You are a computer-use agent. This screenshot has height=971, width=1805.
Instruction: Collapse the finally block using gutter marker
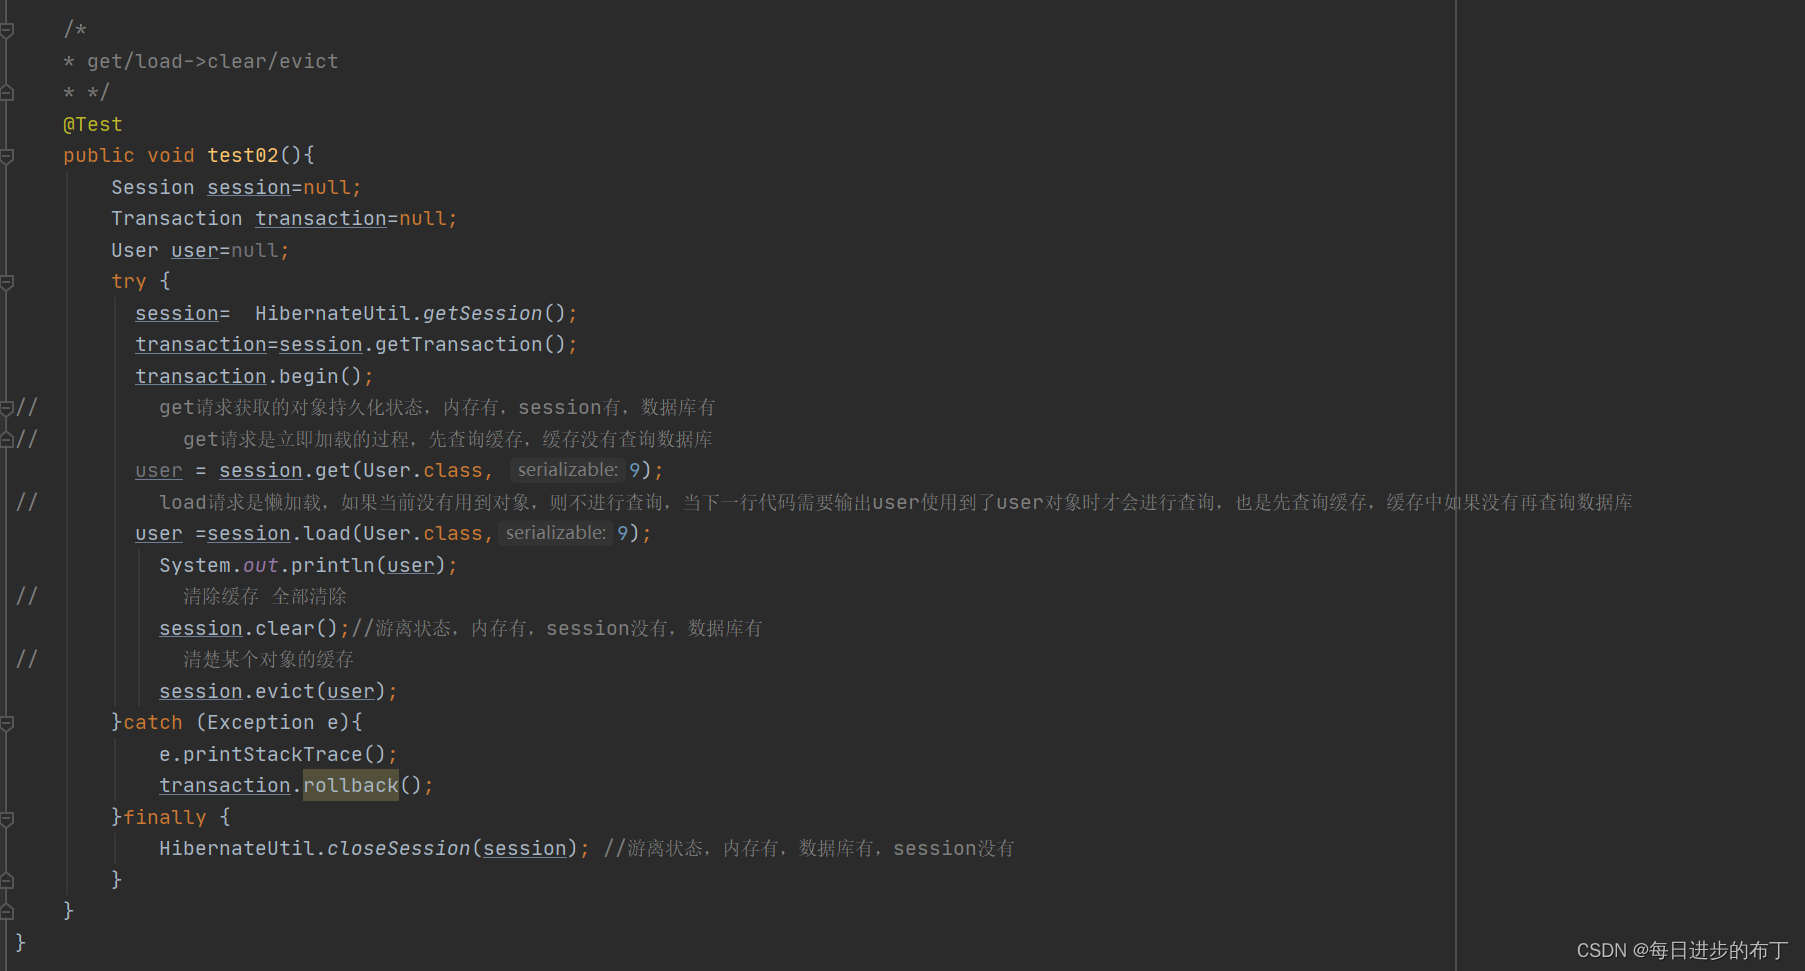(x=7, y=818)
